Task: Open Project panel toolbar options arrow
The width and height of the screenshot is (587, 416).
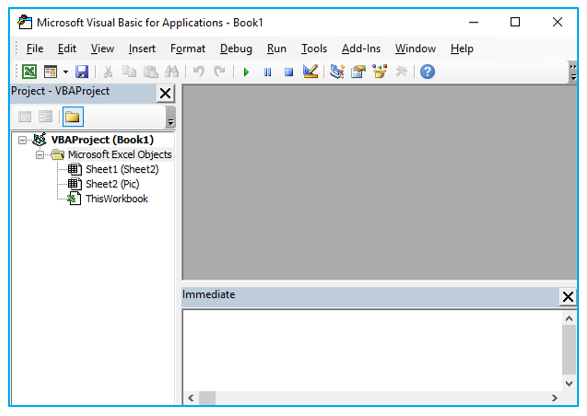Action: pyautogui.click(x=170, y=117)
